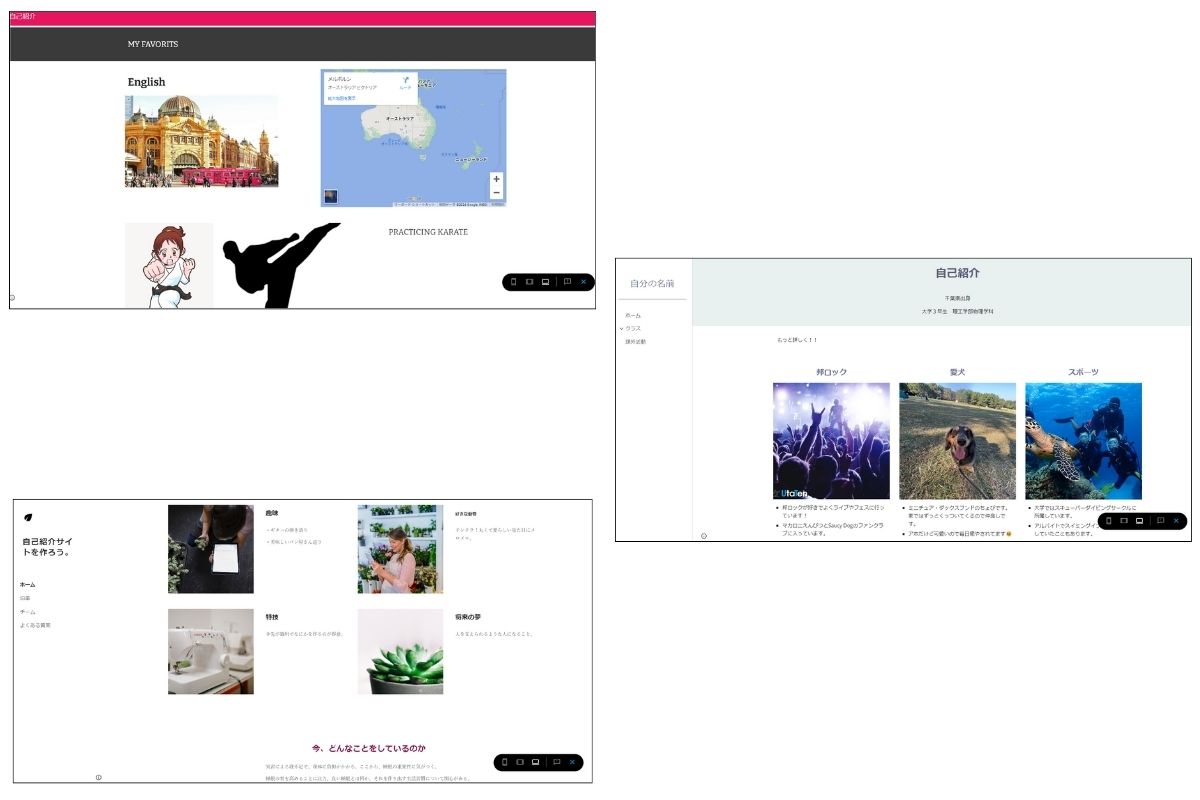Close the preview bar in the karate site window

pyautogui.click(x=583, y=282)
